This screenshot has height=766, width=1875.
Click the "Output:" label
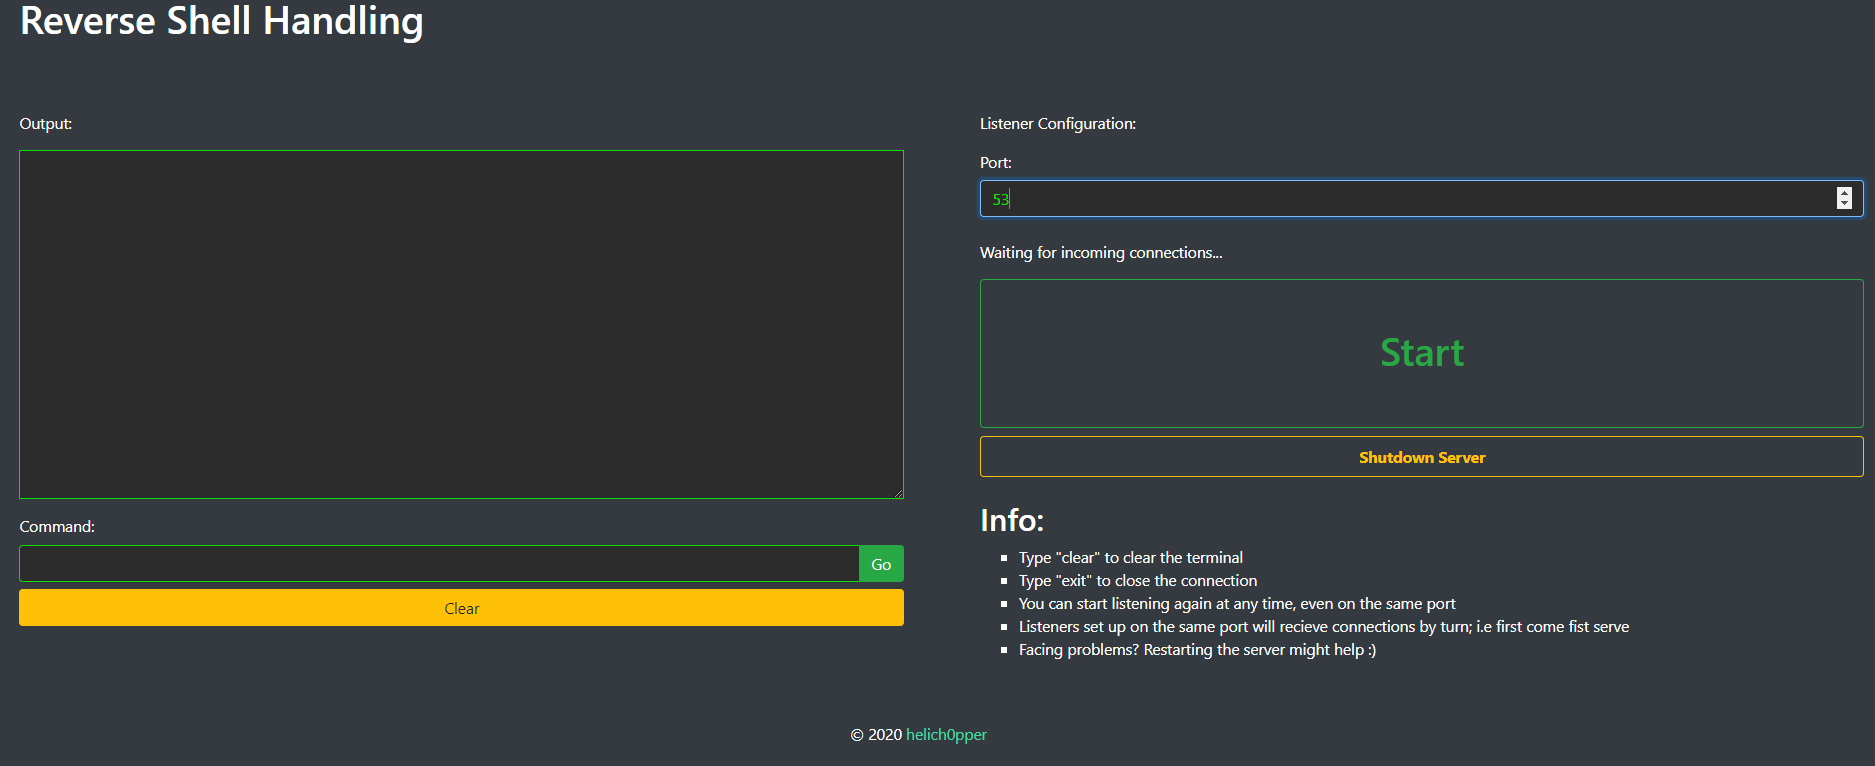[46, 124]
